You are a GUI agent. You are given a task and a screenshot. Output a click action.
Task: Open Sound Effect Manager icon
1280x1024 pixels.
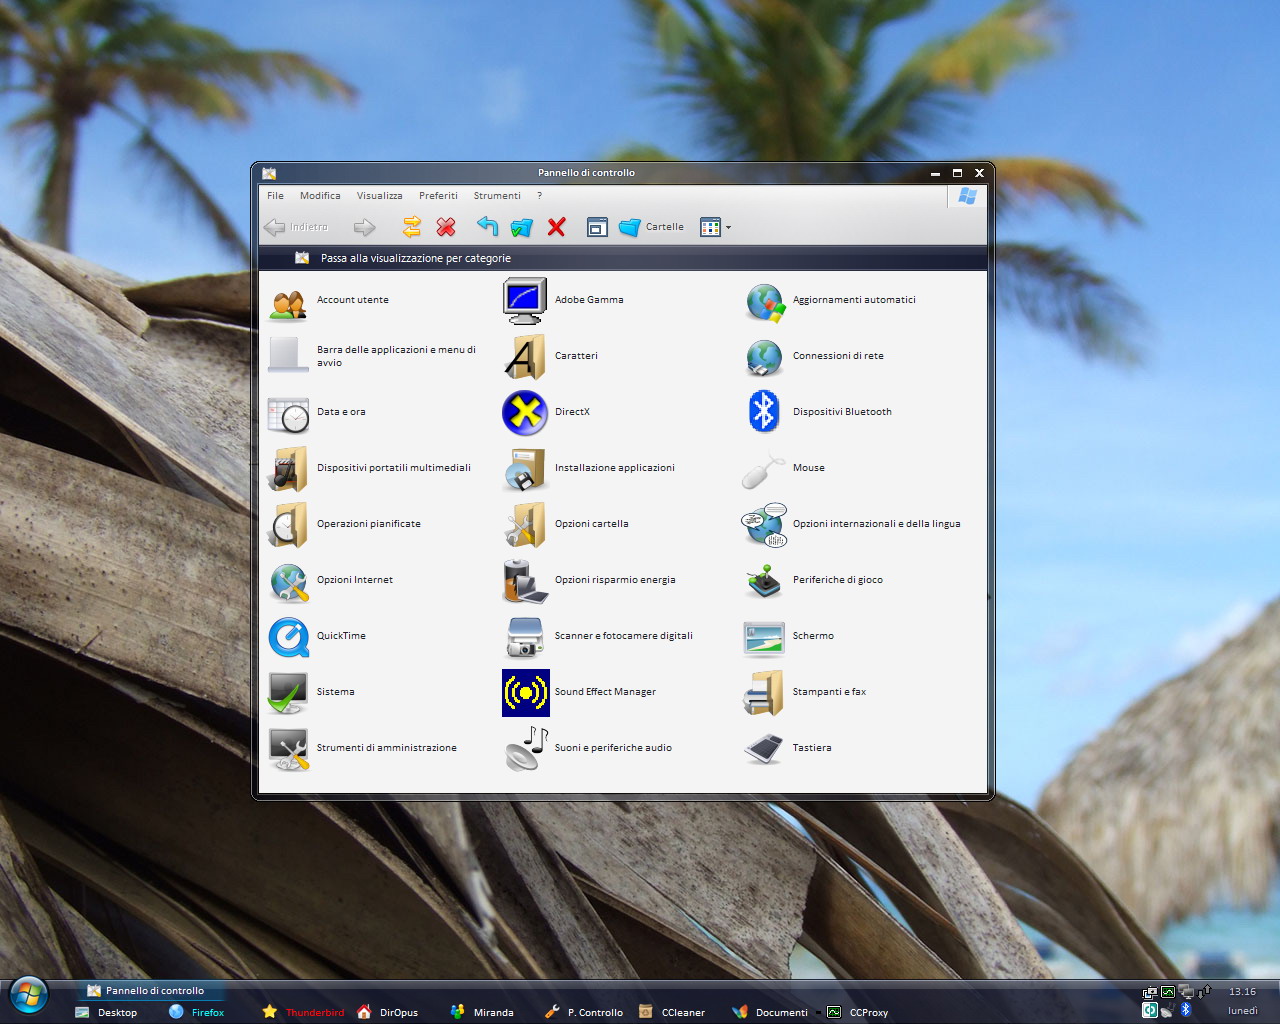tap(525, 692)
